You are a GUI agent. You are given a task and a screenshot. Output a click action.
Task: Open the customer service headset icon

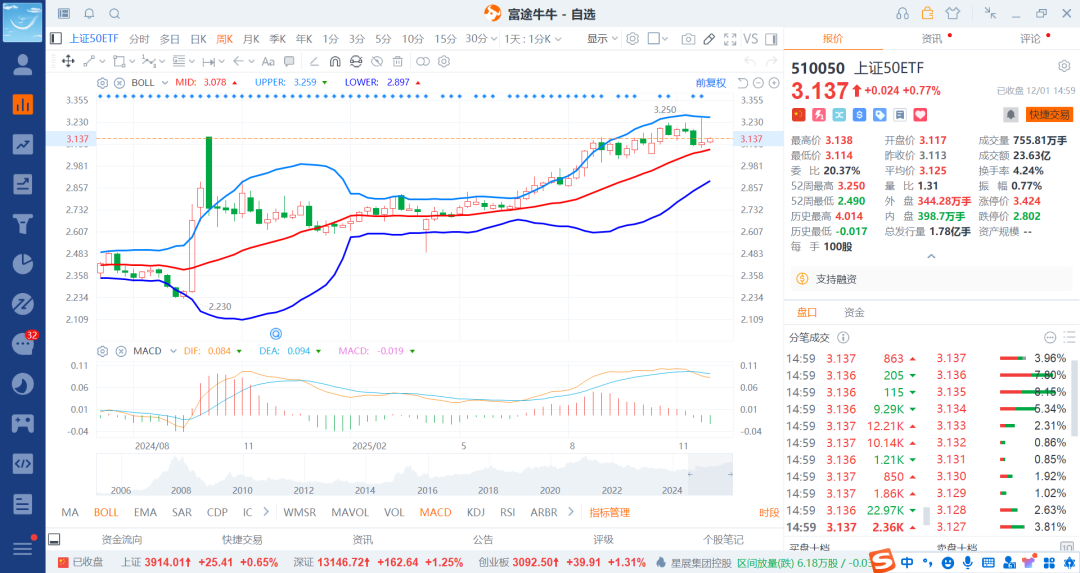tap(902, 14)
